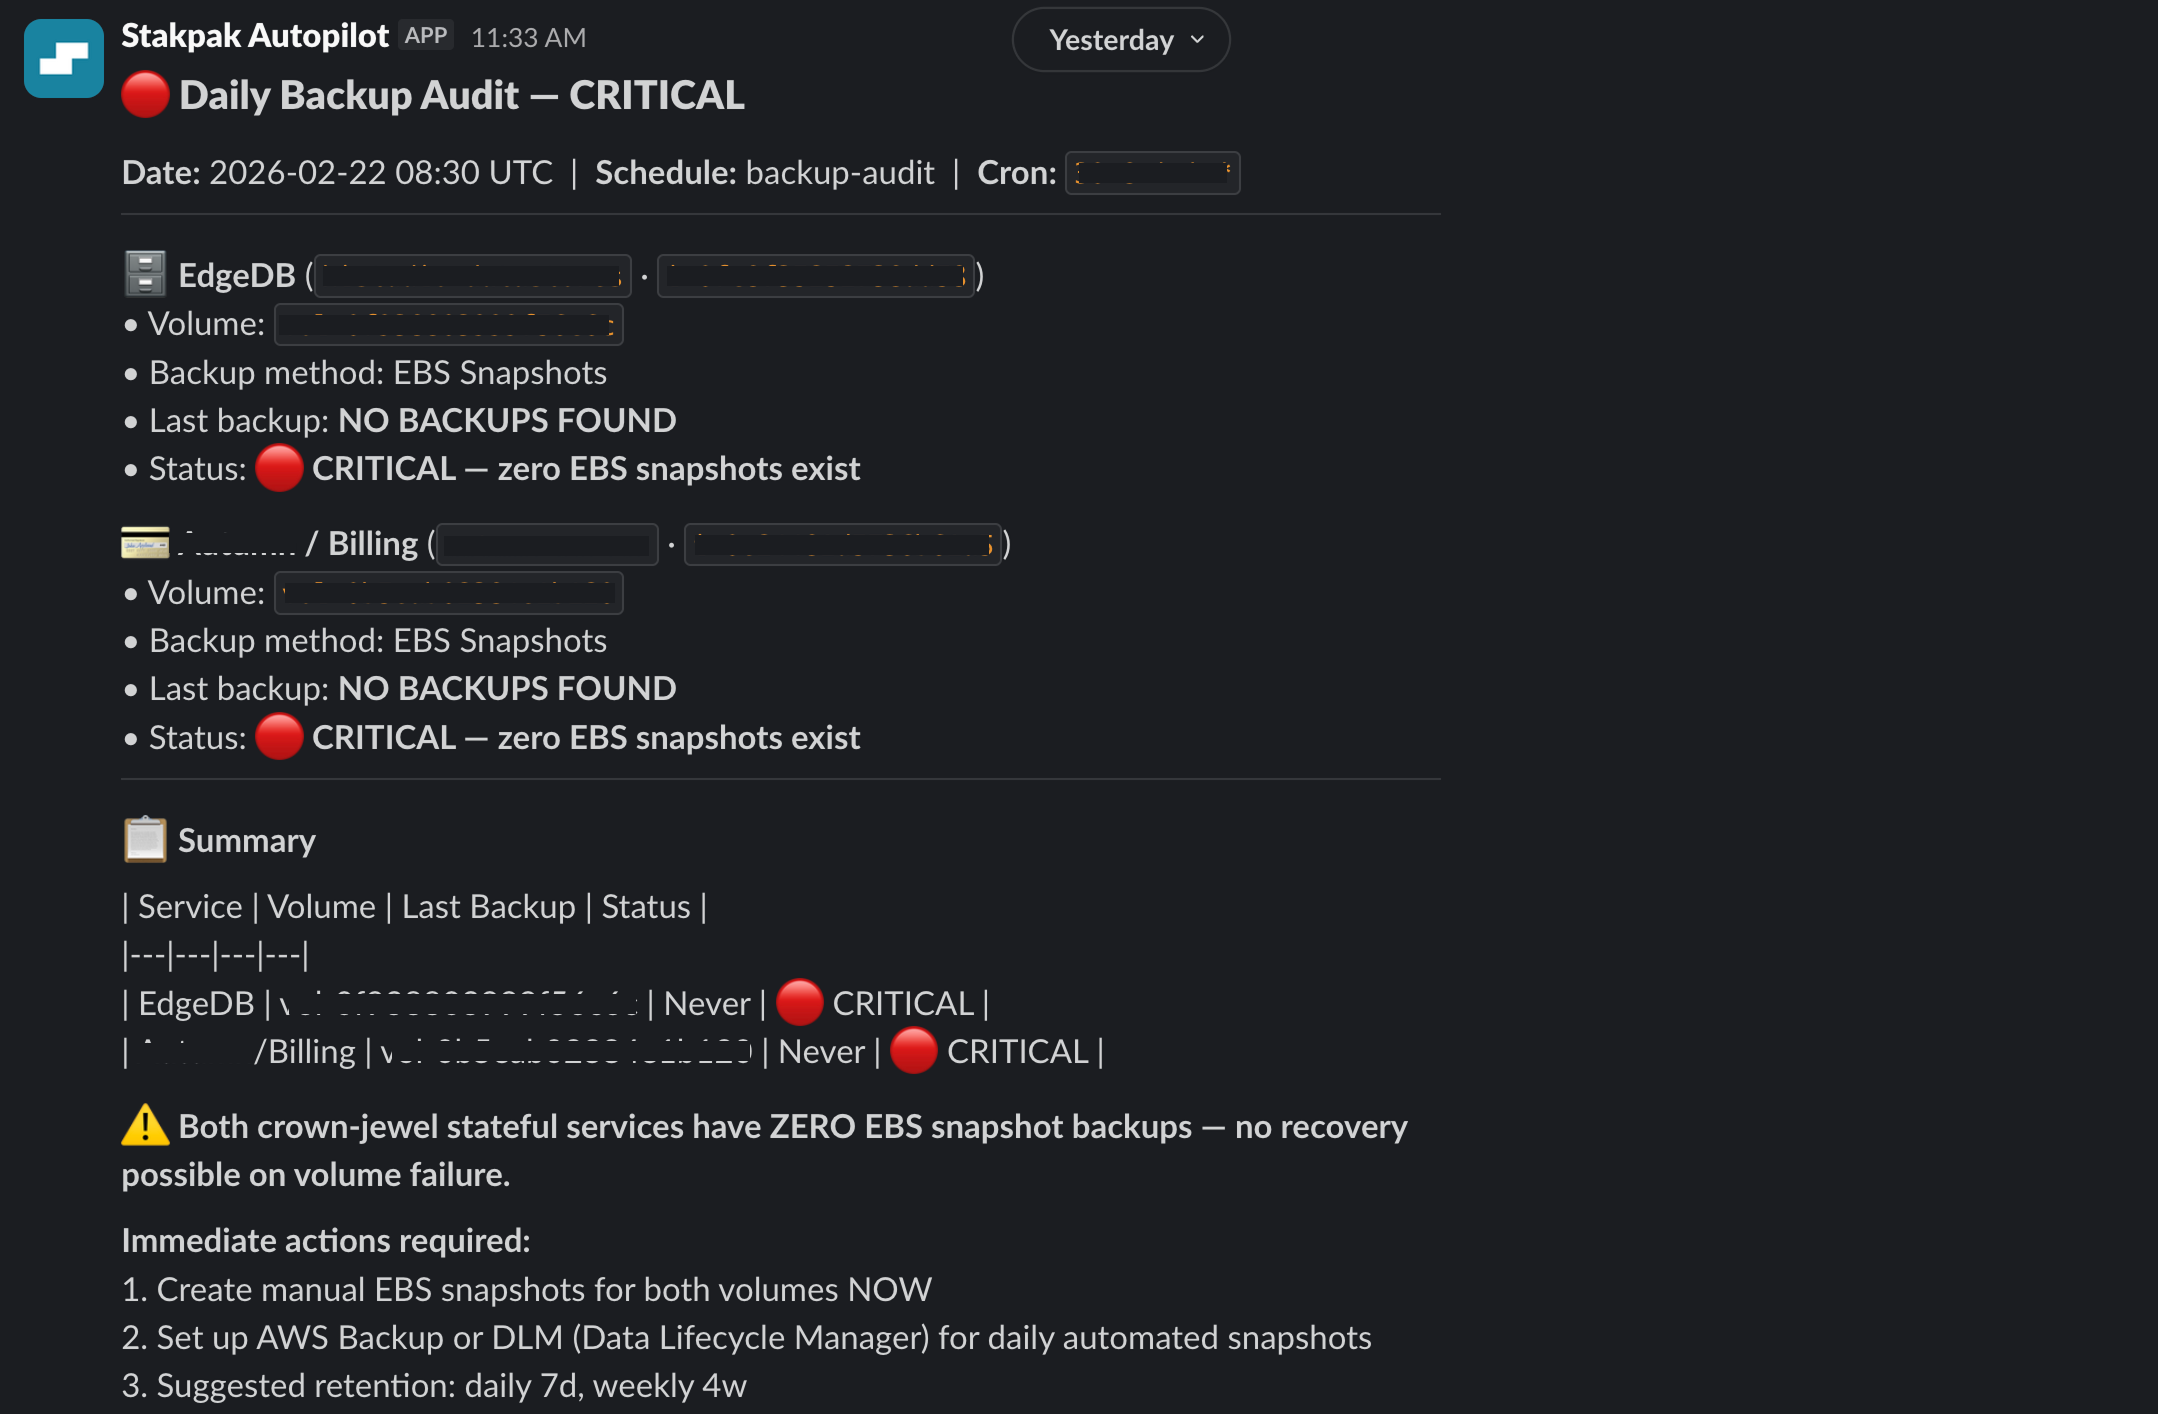Click first redacted code block after EdgeDB
Viewport: 2158px width, 1414px height.
pos(472,275)
